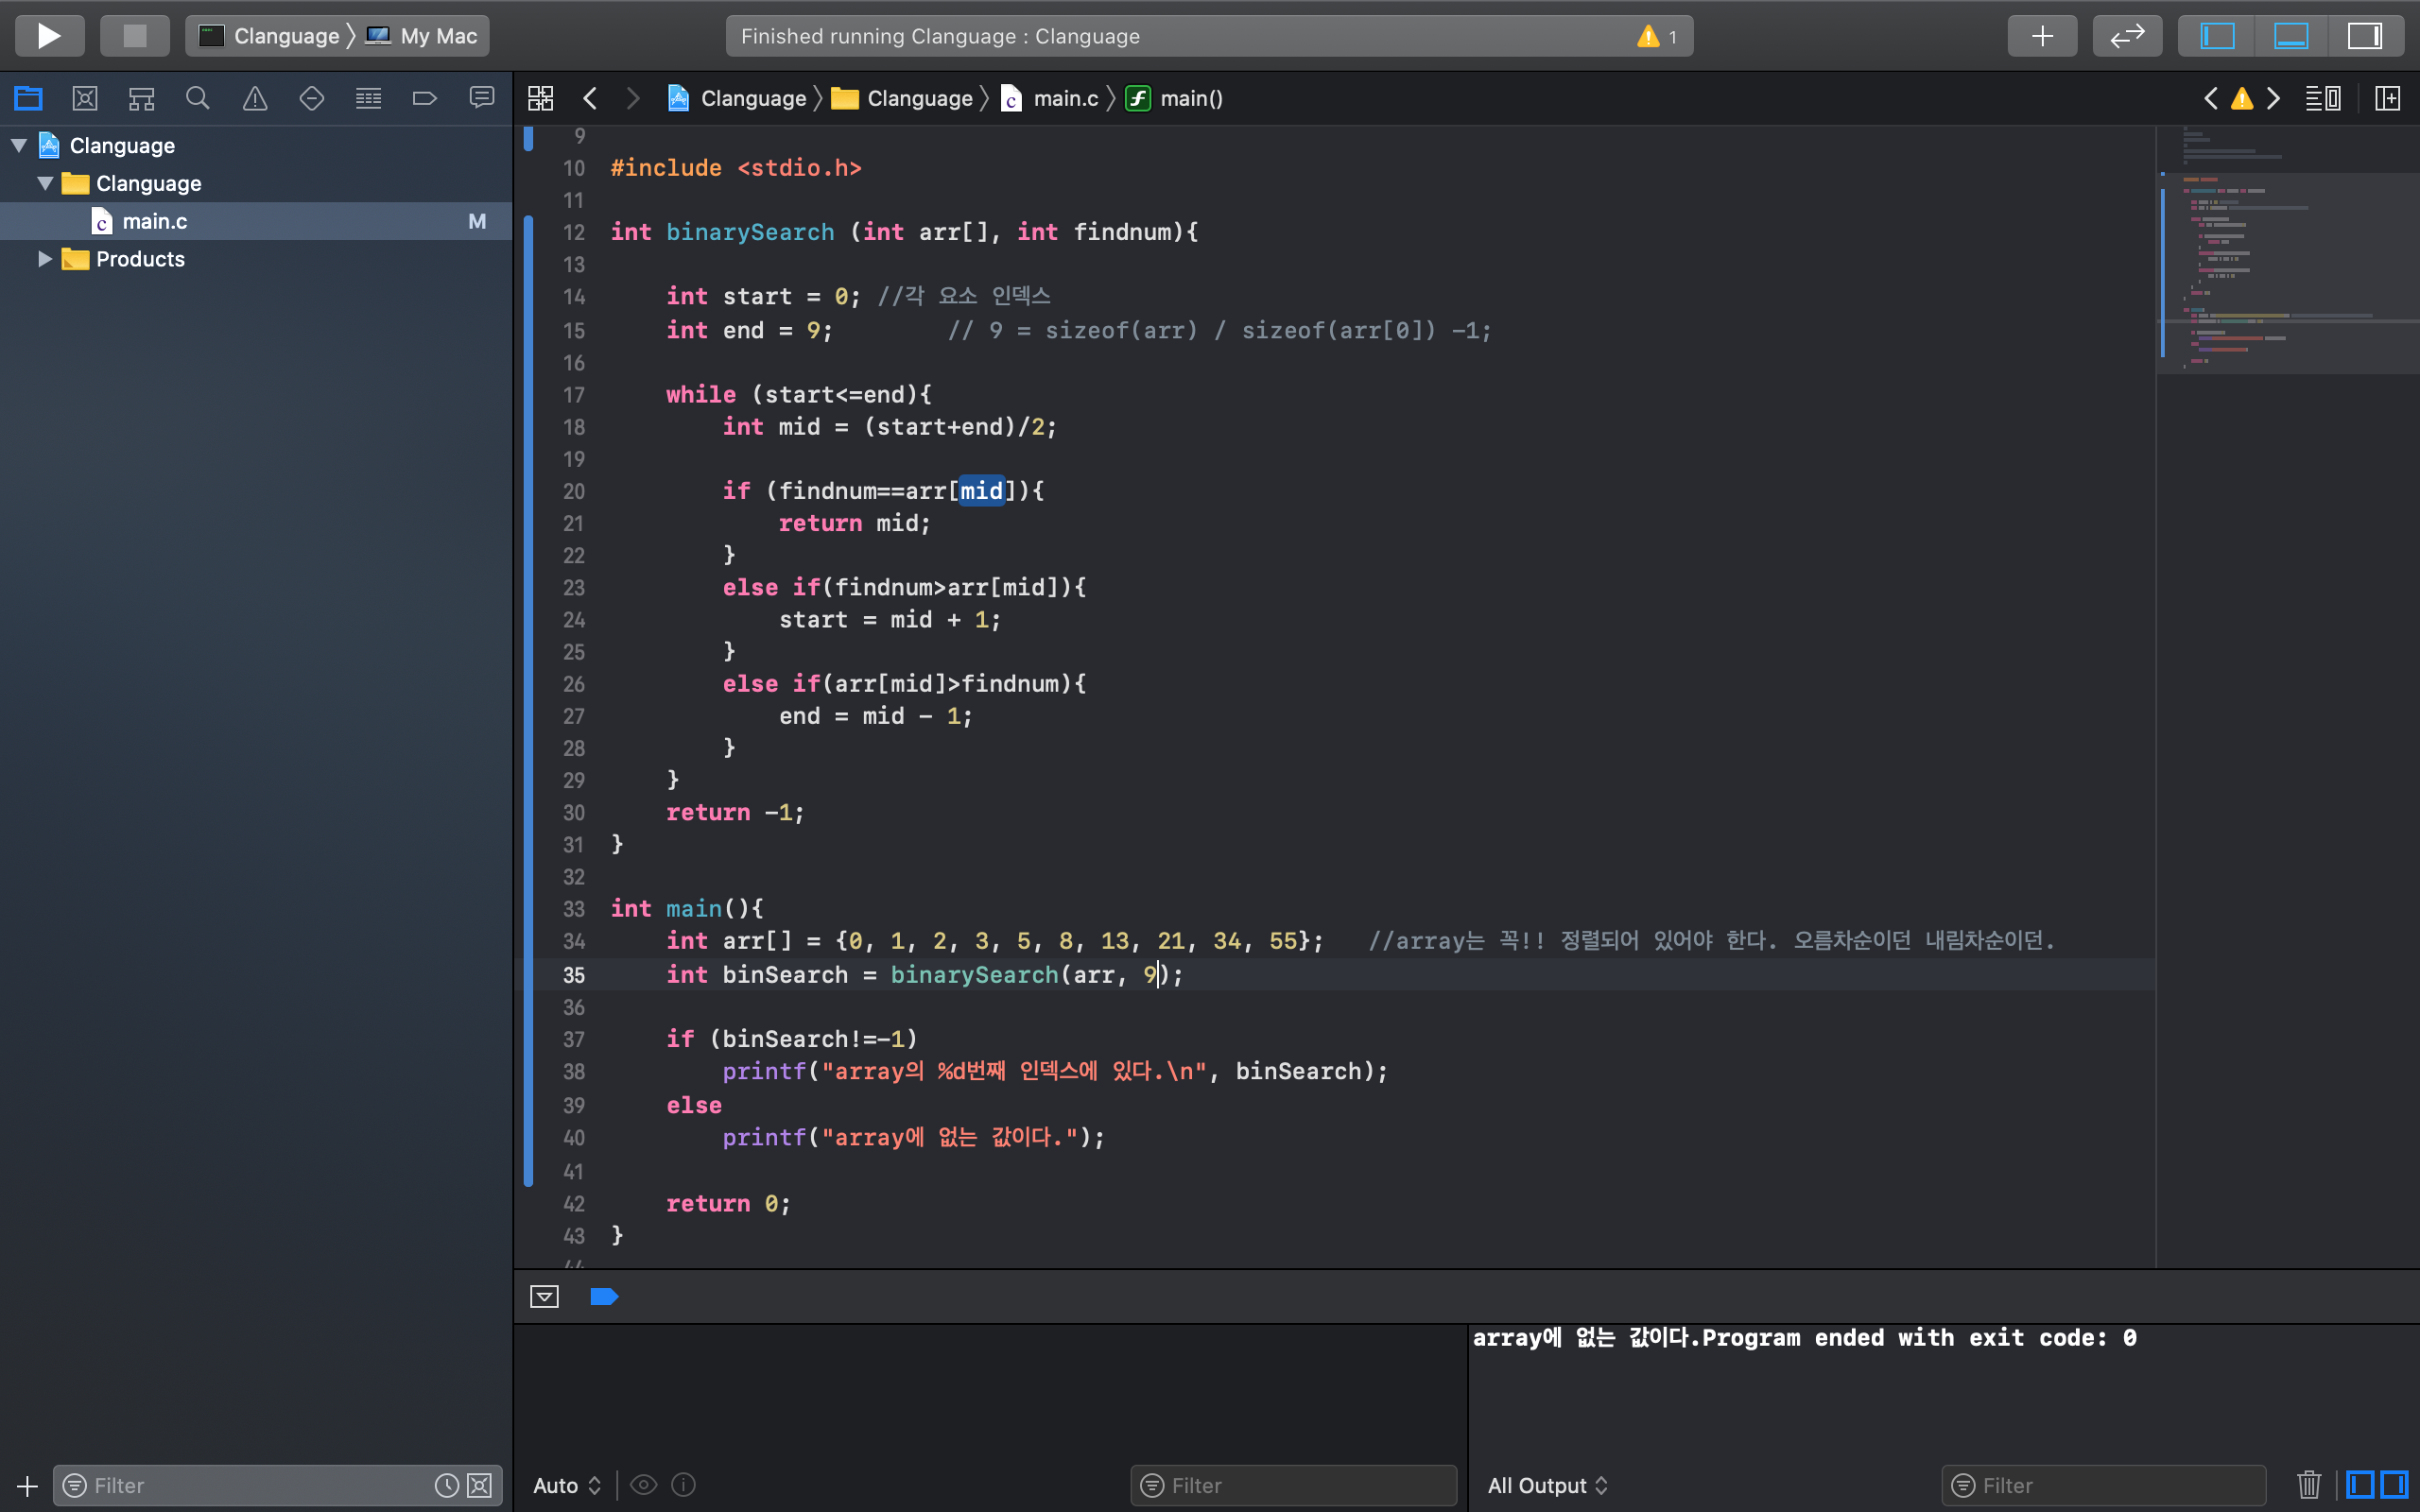Viewport: 2420px width, 1512px height.
Task: Toggle the Debug area visibility
Action: [2291, 36]
